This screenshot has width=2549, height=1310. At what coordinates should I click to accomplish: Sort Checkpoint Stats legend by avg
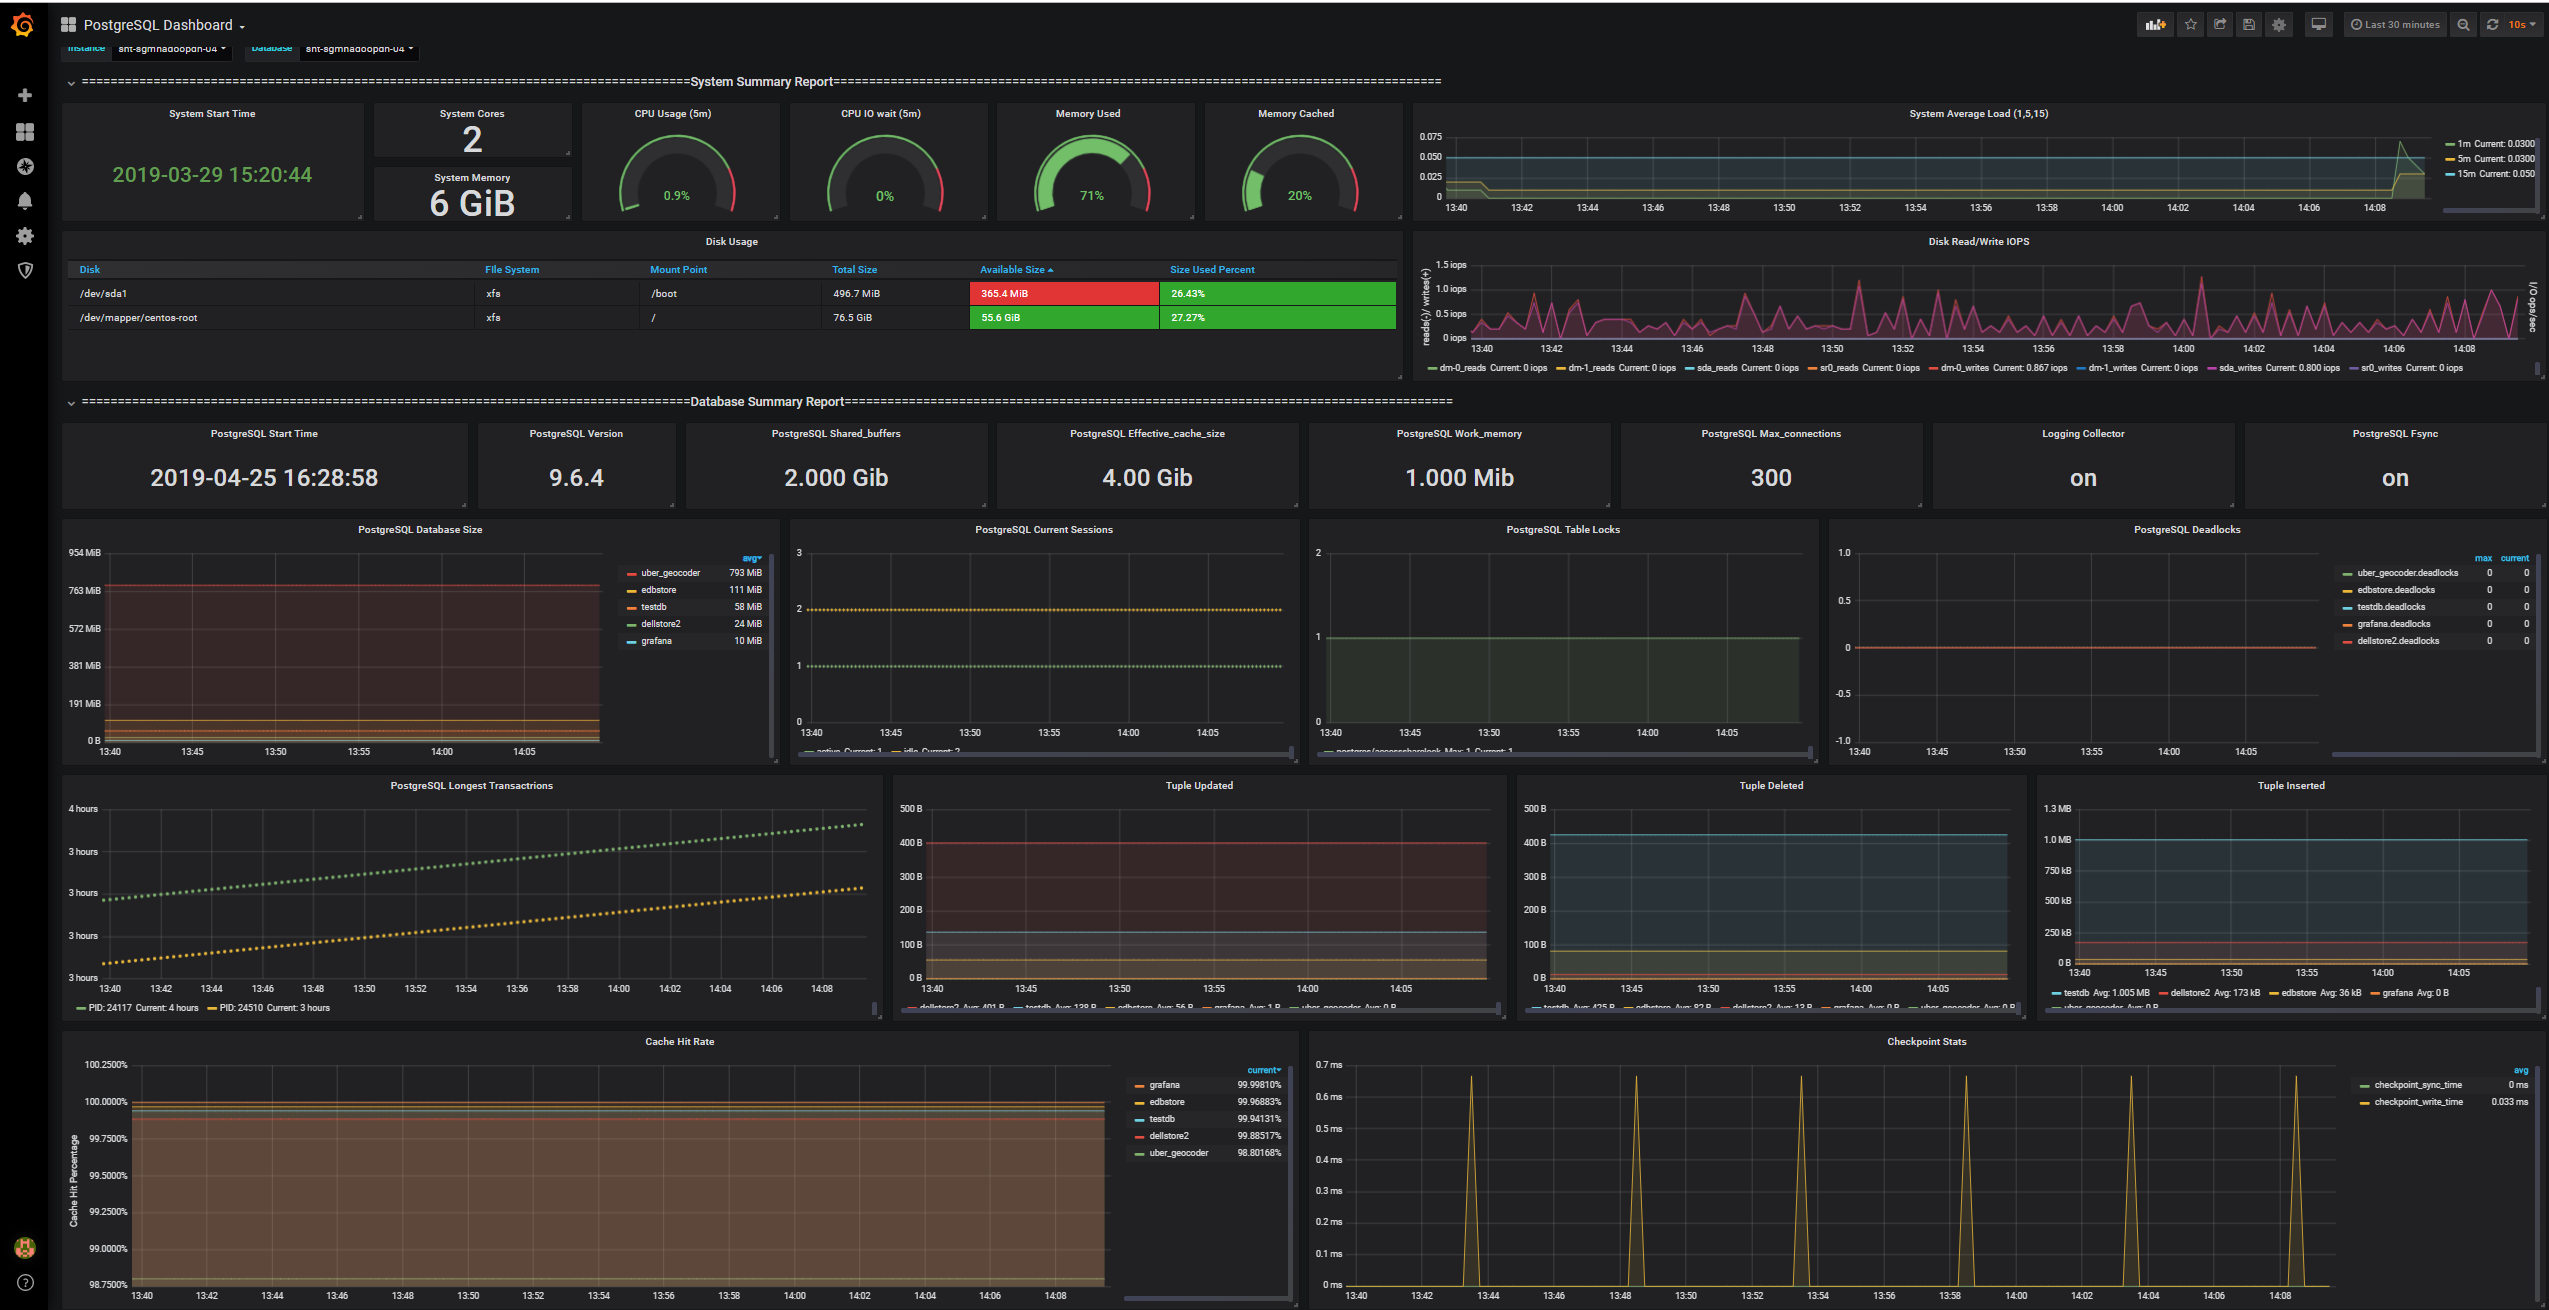(2520, 1070)
